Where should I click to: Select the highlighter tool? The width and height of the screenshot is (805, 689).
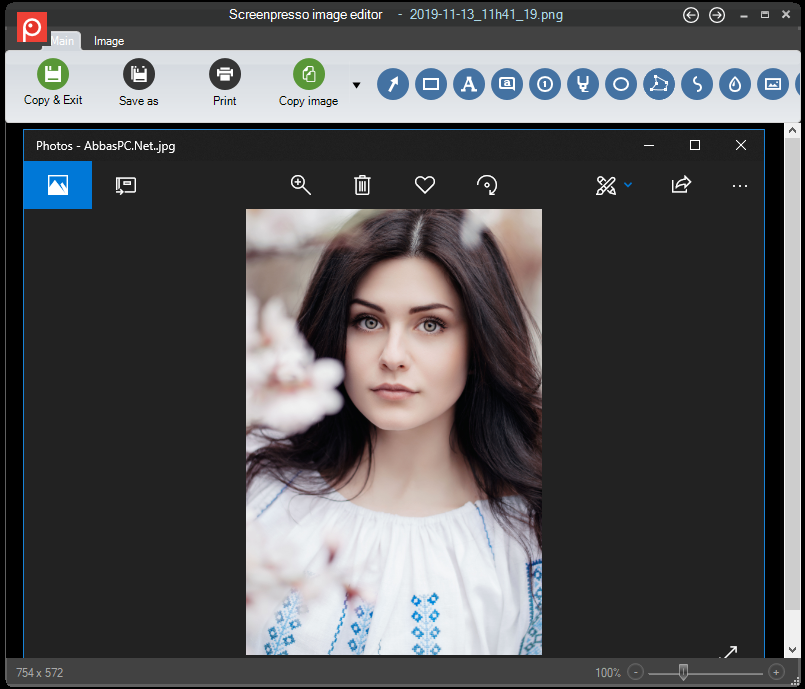(583, 84)
